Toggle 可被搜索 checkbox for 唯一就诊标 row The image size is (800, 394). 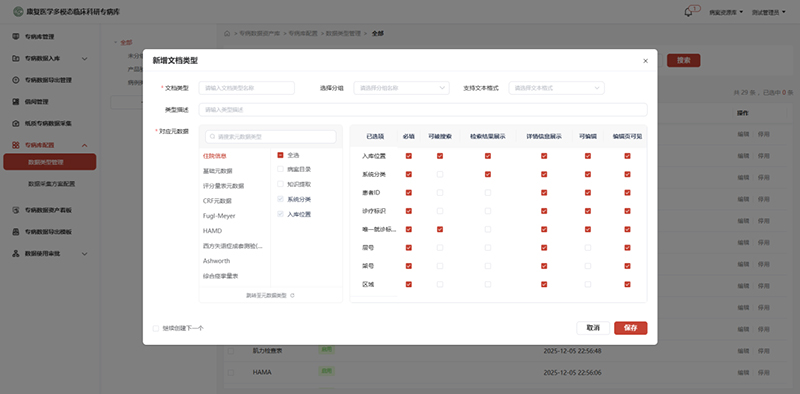coord(440,230)
